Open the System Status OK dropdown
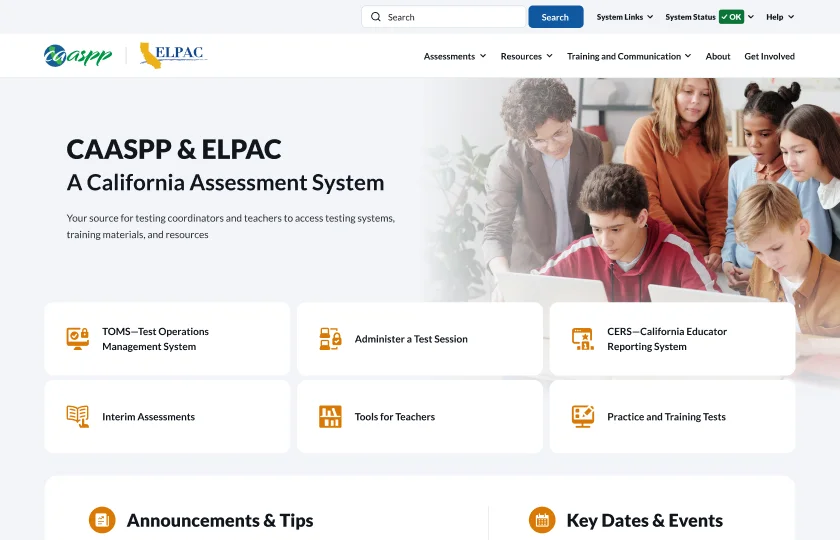 coord(709,17)
